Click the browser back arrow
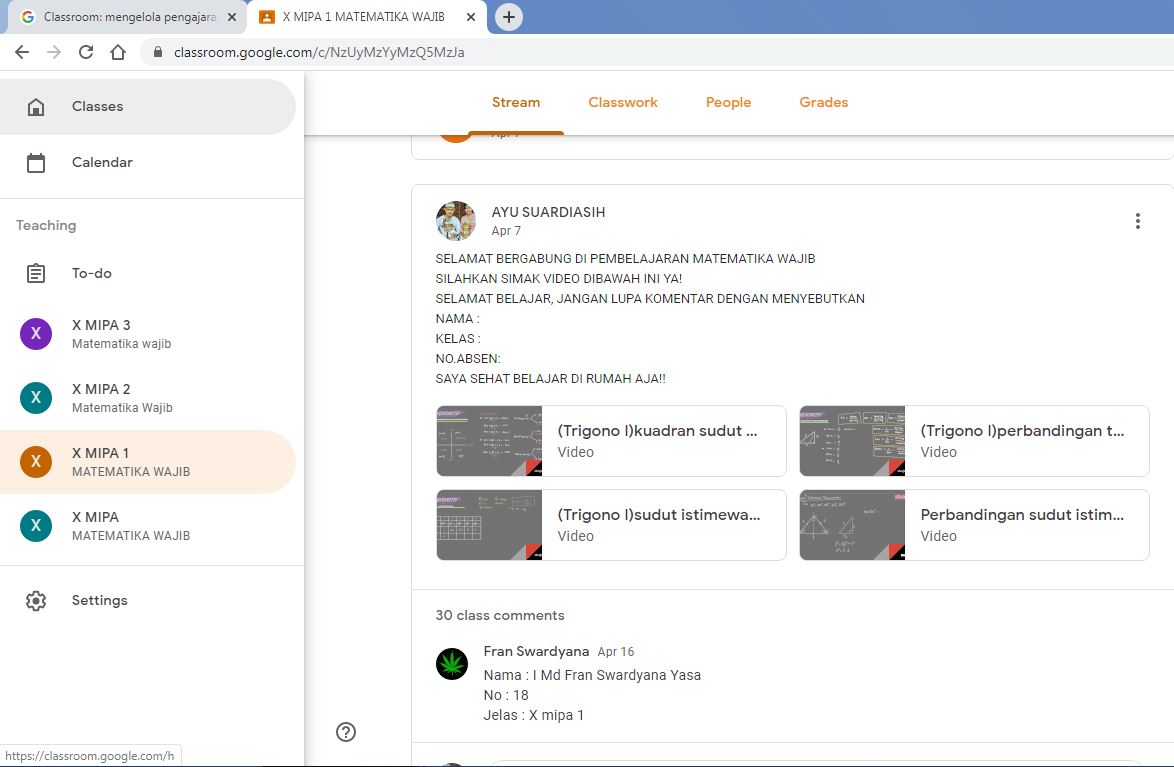This screenshot has width=1174, height=767. 22,52
